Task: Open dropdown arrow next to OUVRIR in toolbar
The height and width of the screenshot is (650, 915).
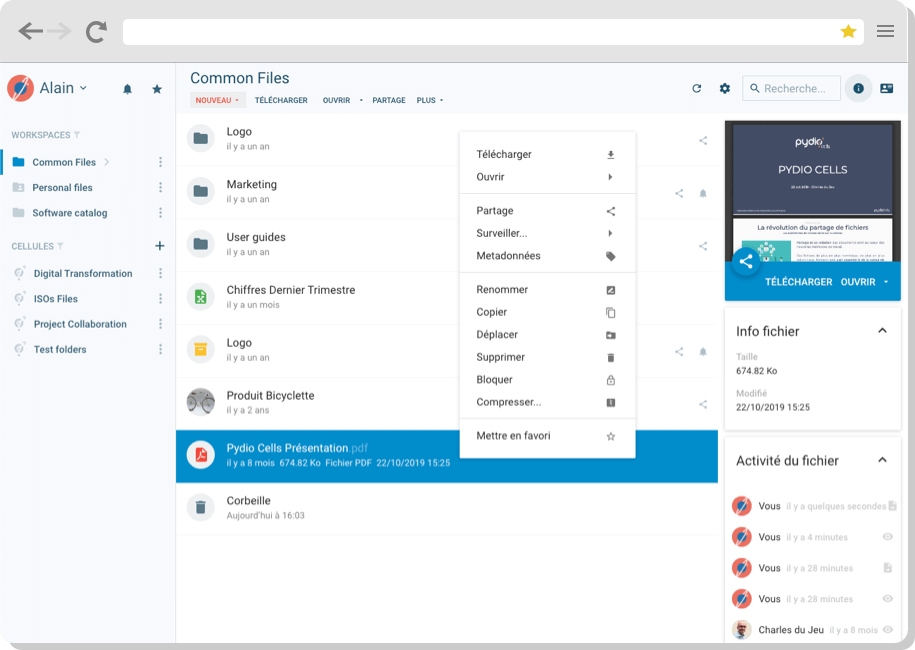Action: pos(361,100)
